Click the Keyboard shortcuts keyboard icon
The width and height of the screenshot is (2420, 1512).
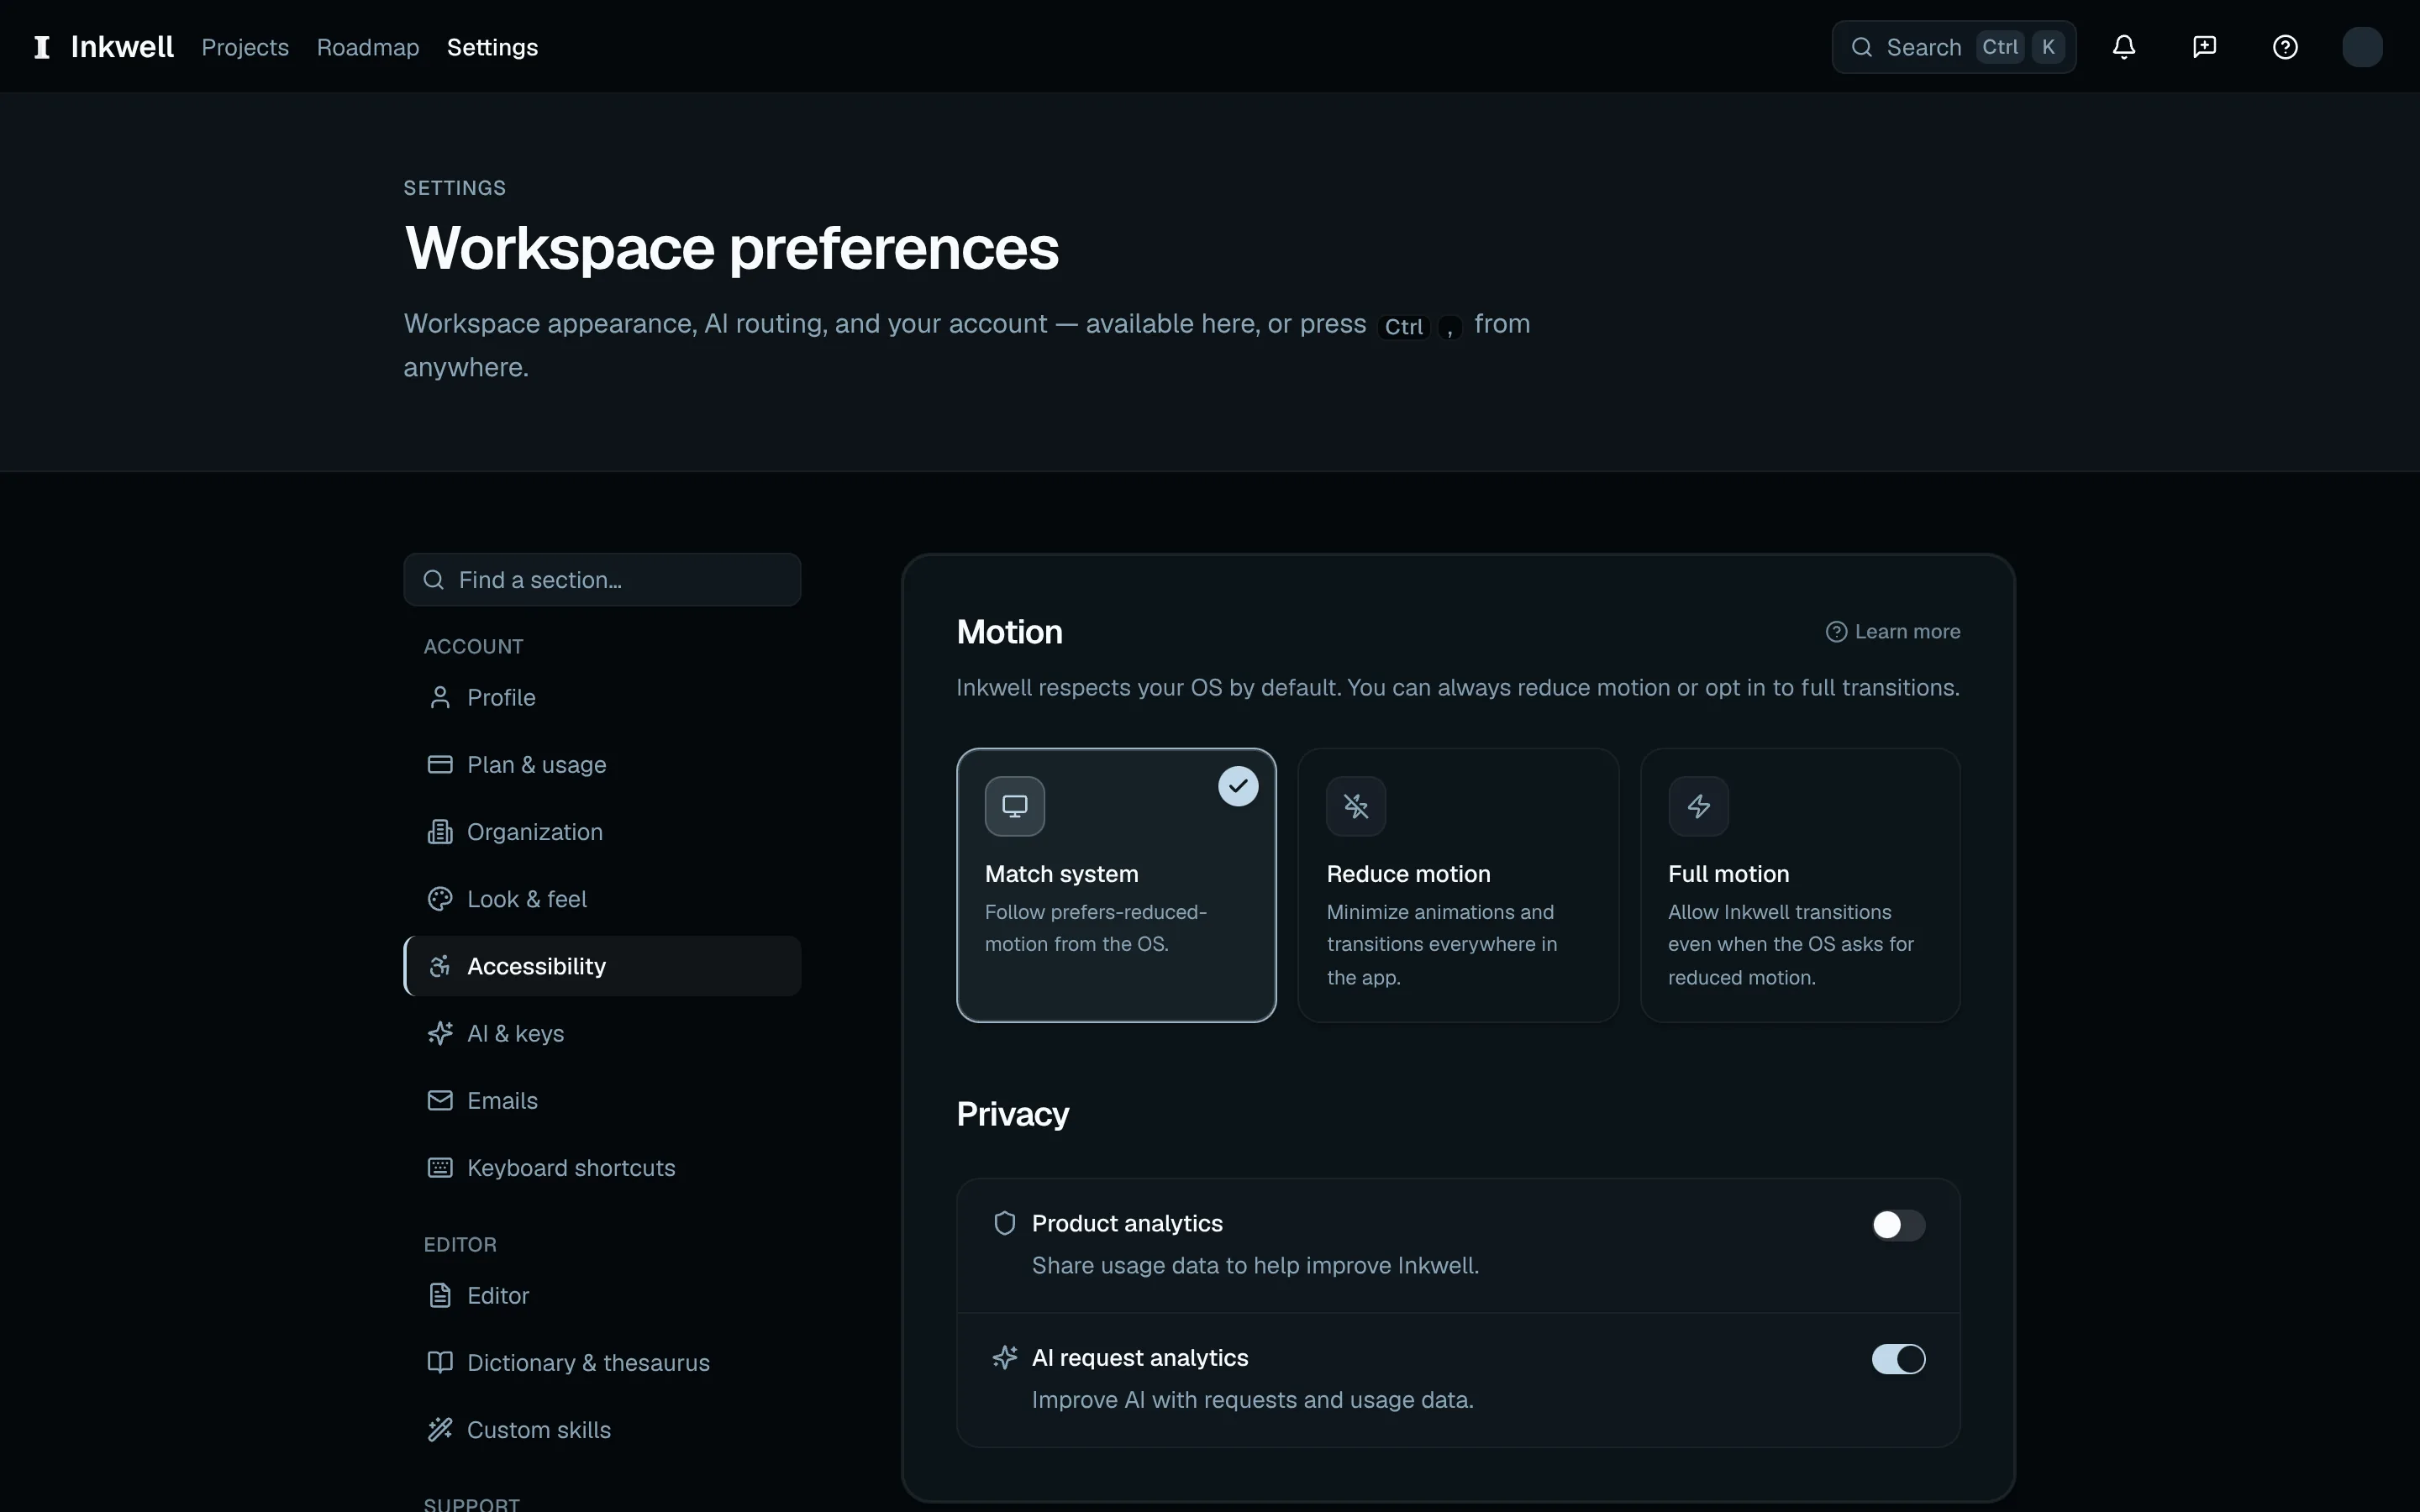(440, 1168)
